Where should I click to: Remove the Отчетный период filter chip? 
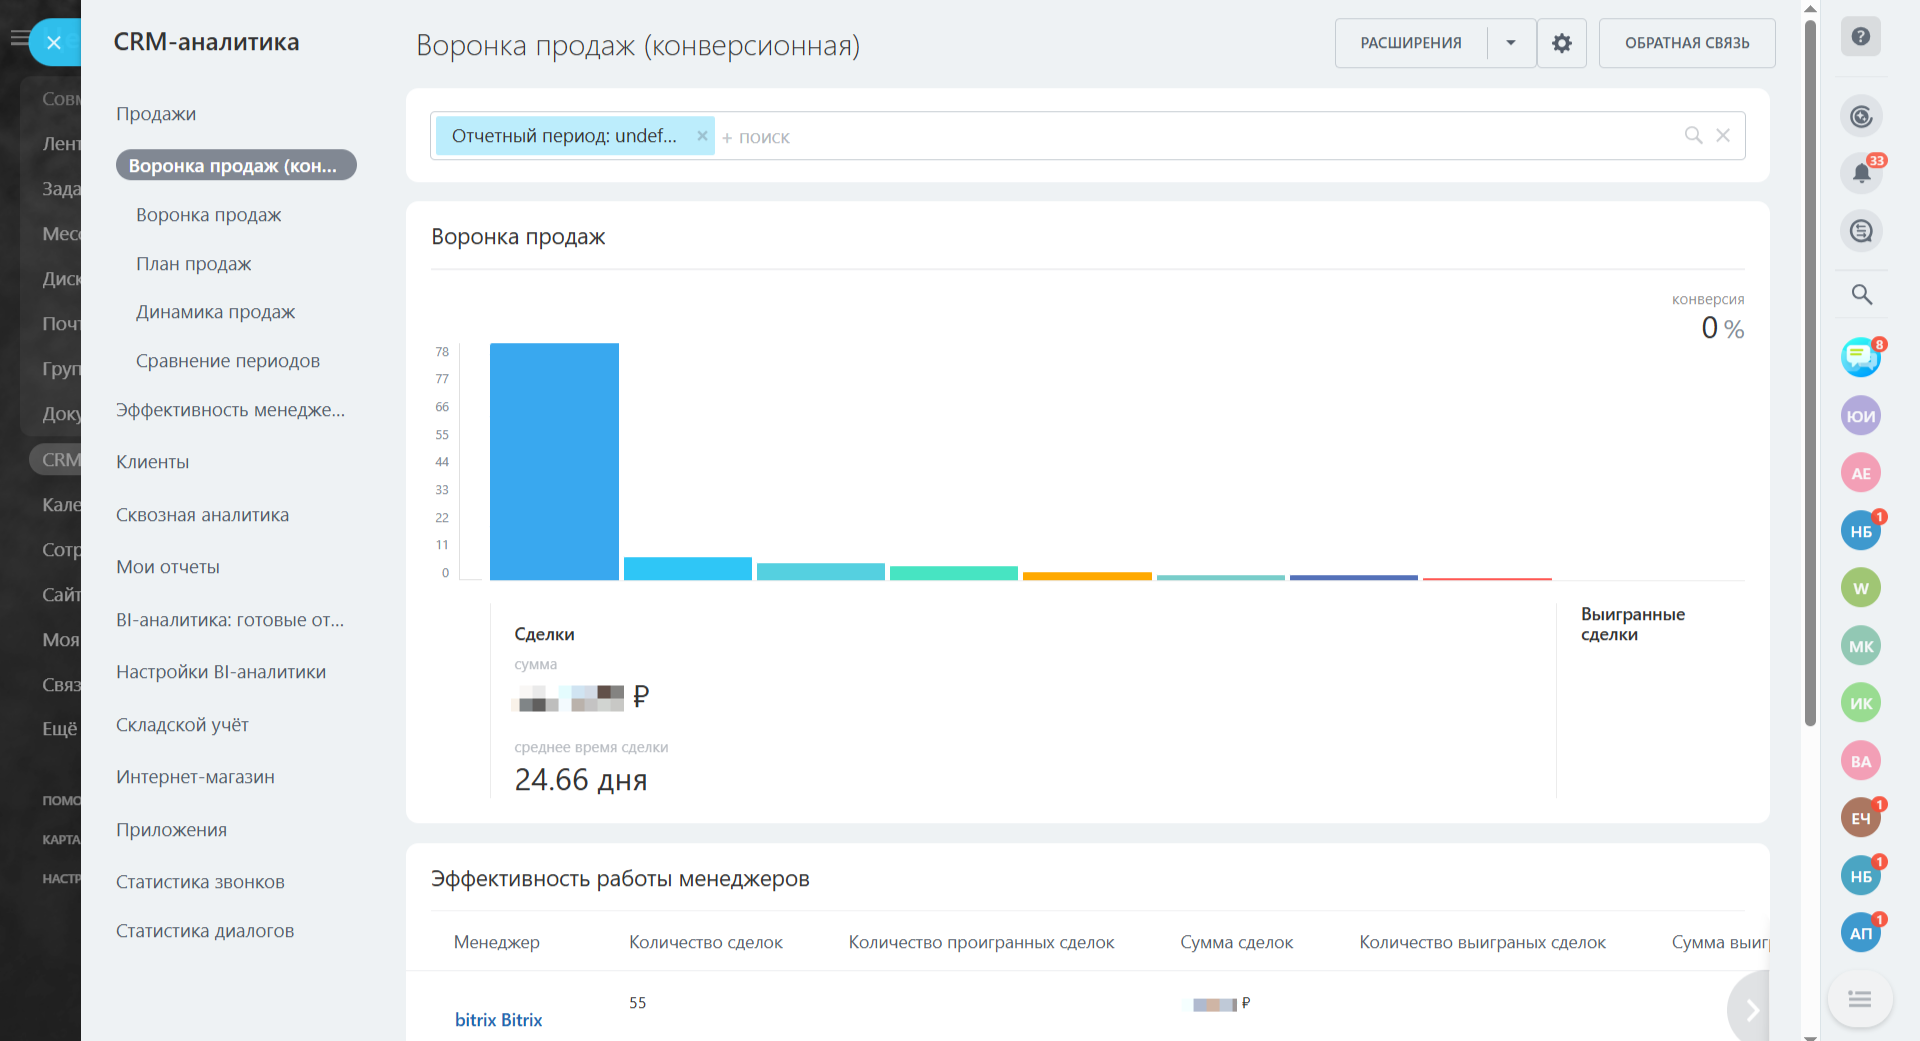702,136
